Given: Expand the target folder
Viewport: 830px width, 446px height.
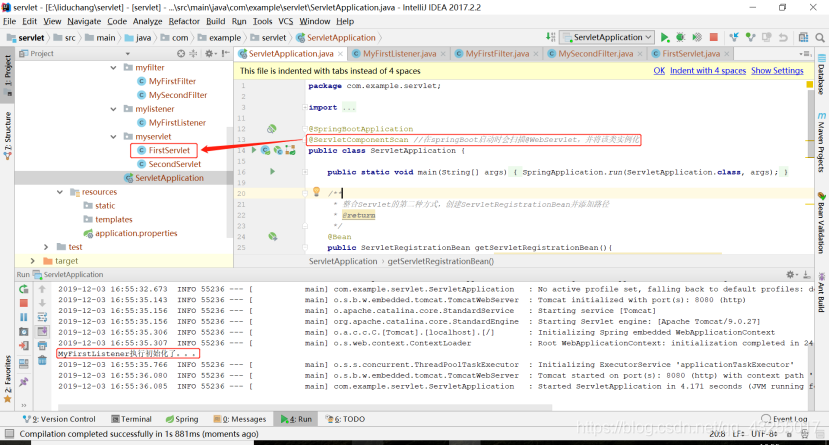Looking at the screenshot, I should [32, 261].
